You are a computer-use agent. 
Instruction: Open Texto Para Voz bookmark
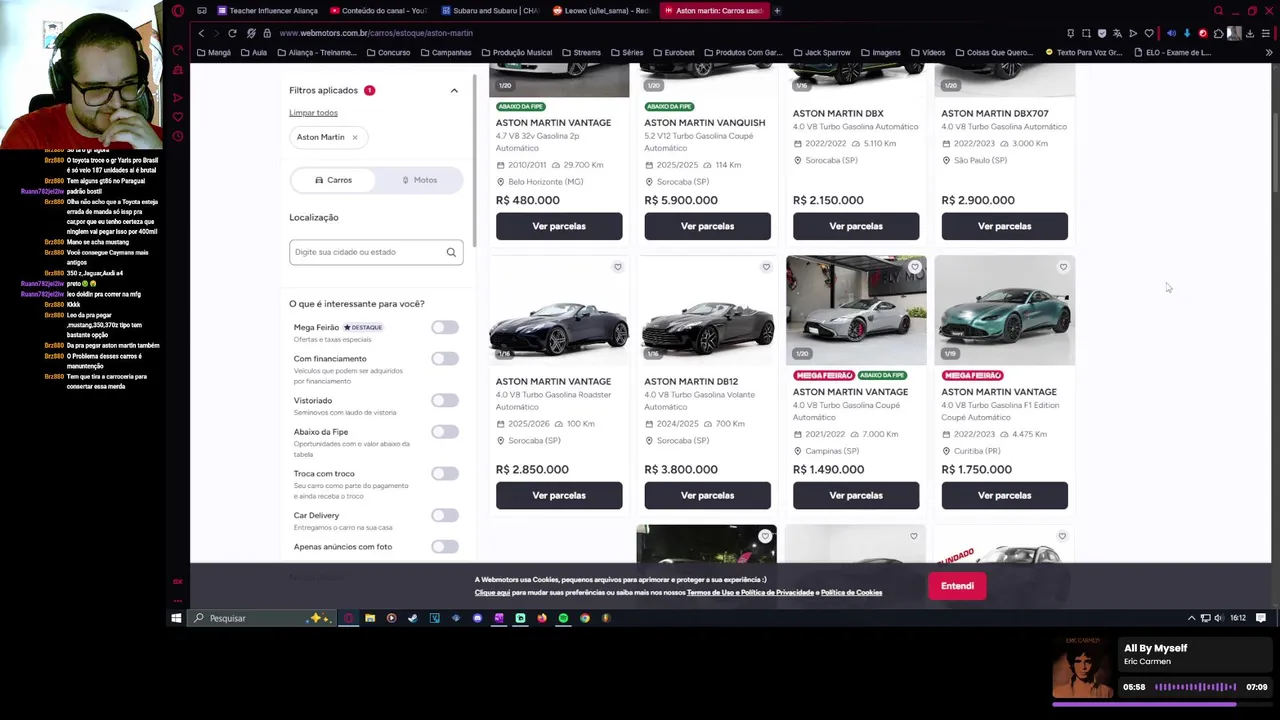click(x=1084, y=52)
